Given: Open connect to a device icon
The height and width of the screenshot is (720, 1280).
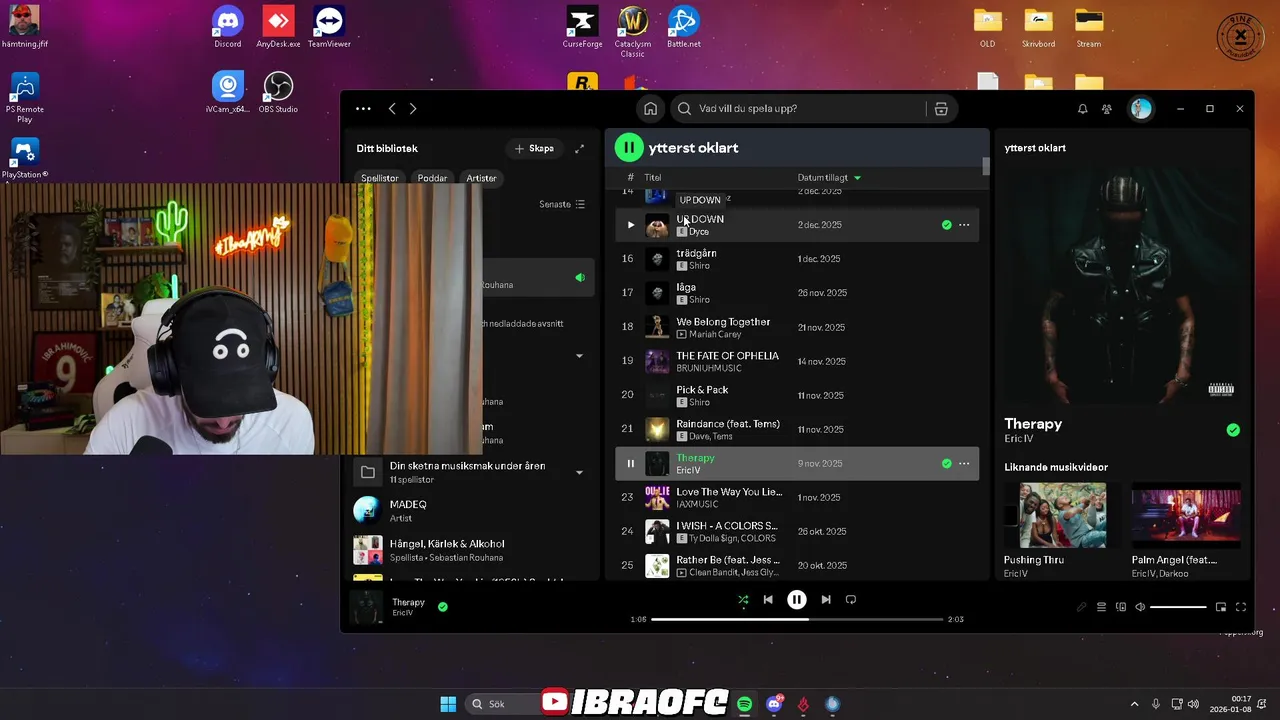Looking at the screenshot, I should [1121, 607].
